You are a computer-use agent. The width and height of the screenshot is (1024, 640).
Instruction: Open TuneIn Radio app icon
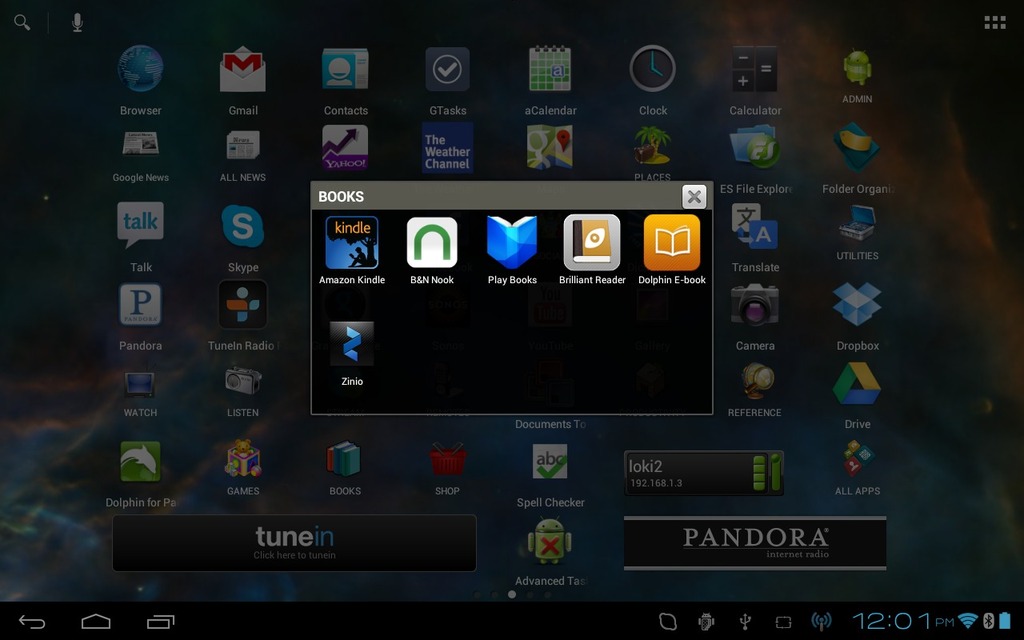[x=243, y=304]
